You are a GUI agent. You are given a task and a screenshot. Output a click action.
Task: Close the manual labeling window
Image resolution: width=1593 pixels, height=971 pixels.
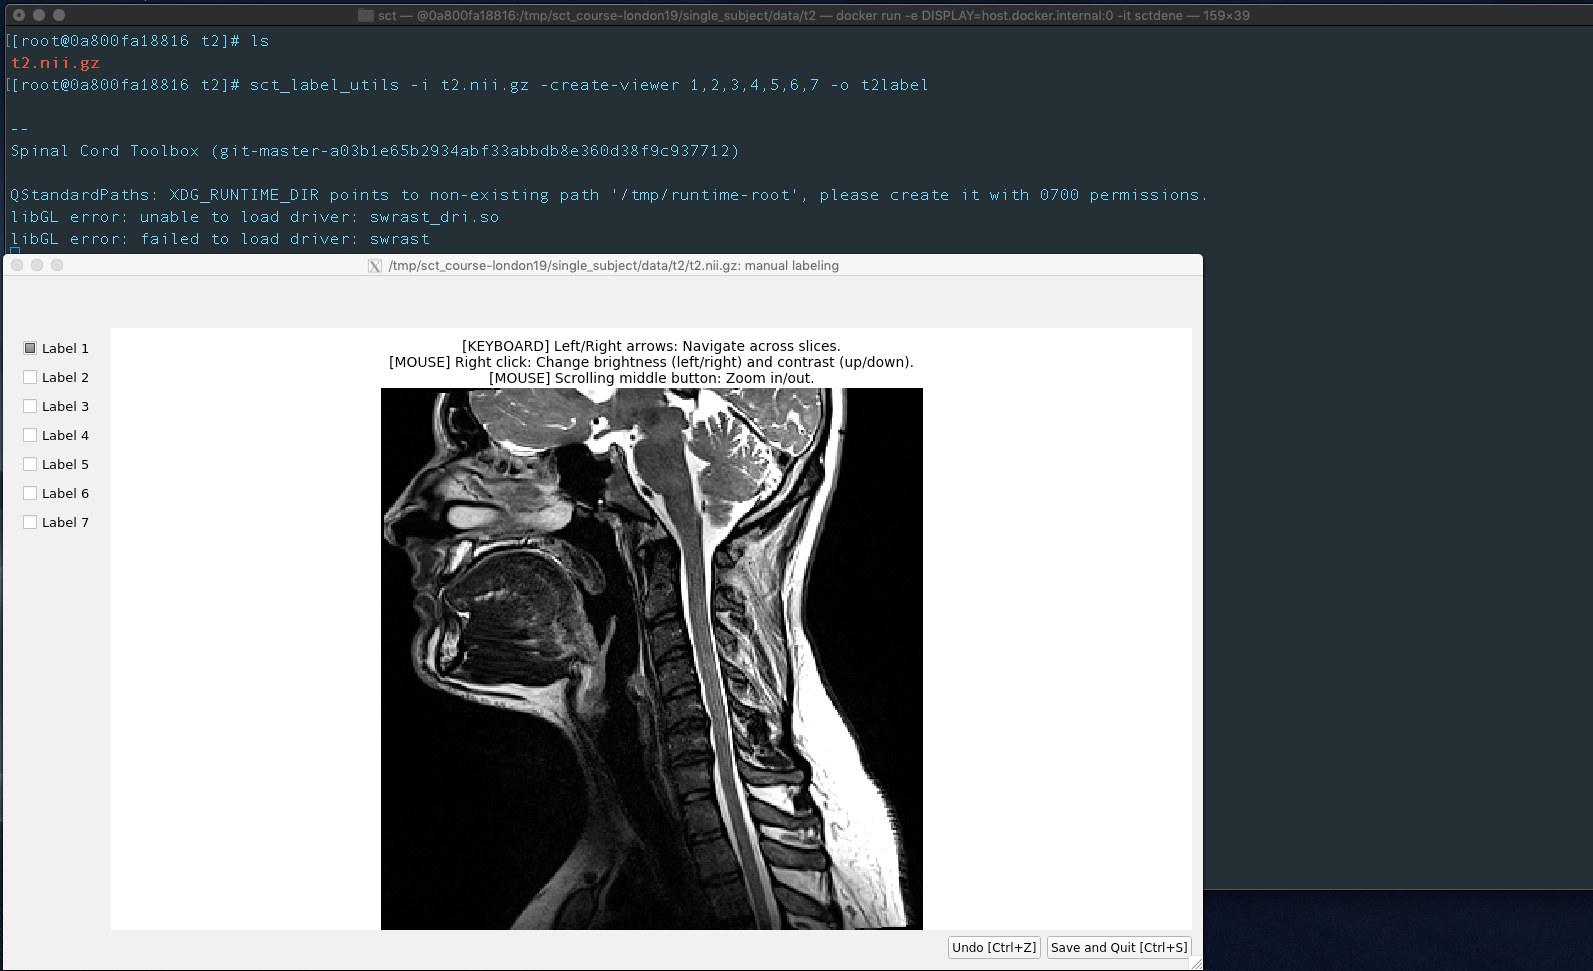coord(17,265)
